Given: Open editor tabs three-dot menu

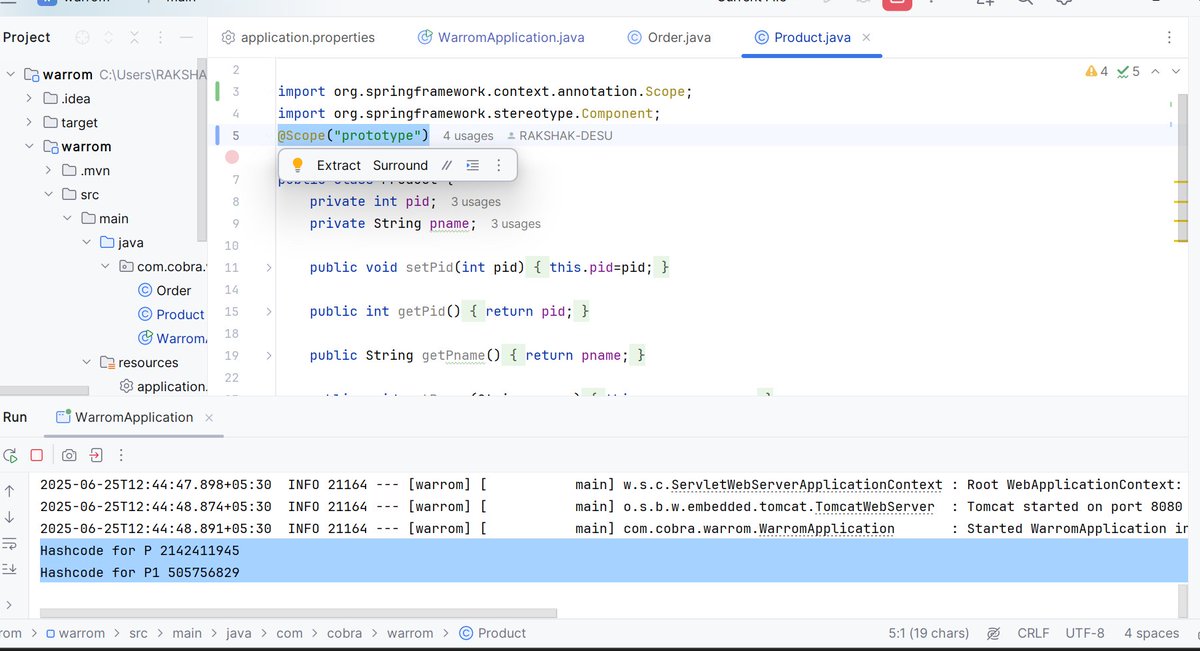Looking at the screenshot, I should 1170,38.
